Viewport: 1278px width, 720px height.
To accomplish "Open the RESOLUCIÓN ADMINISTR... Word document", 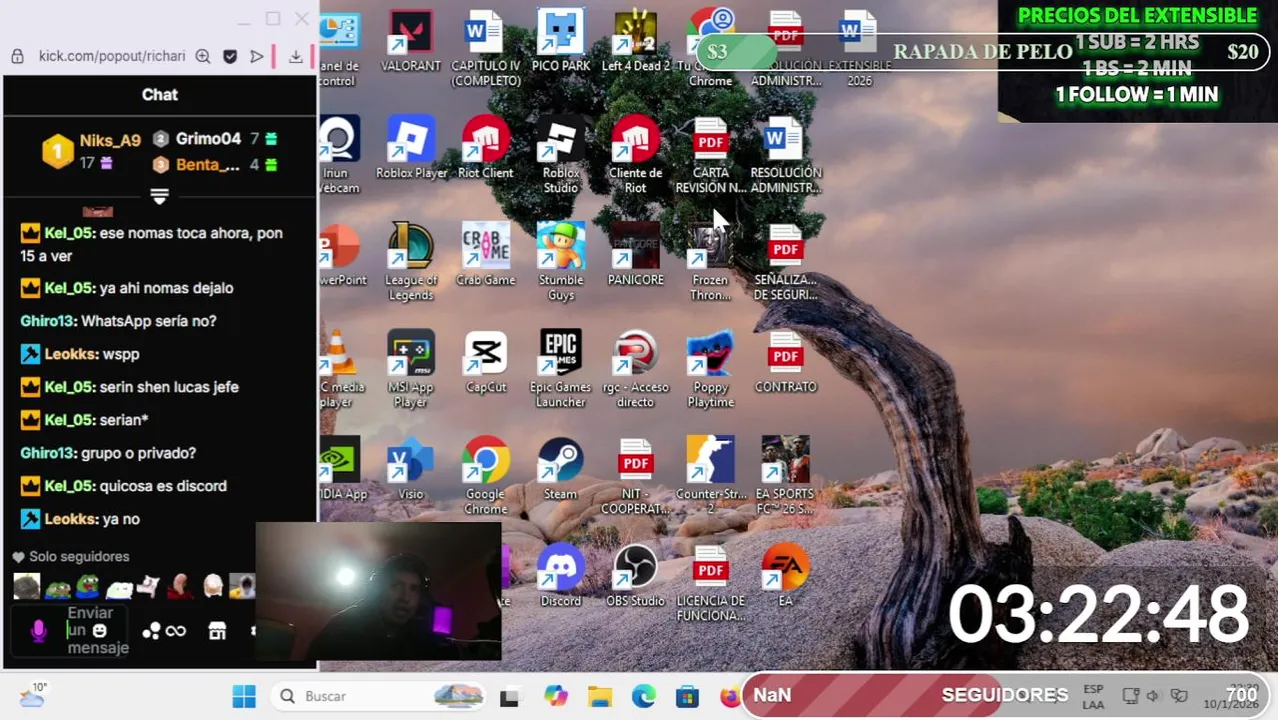I will coord(786,156).
